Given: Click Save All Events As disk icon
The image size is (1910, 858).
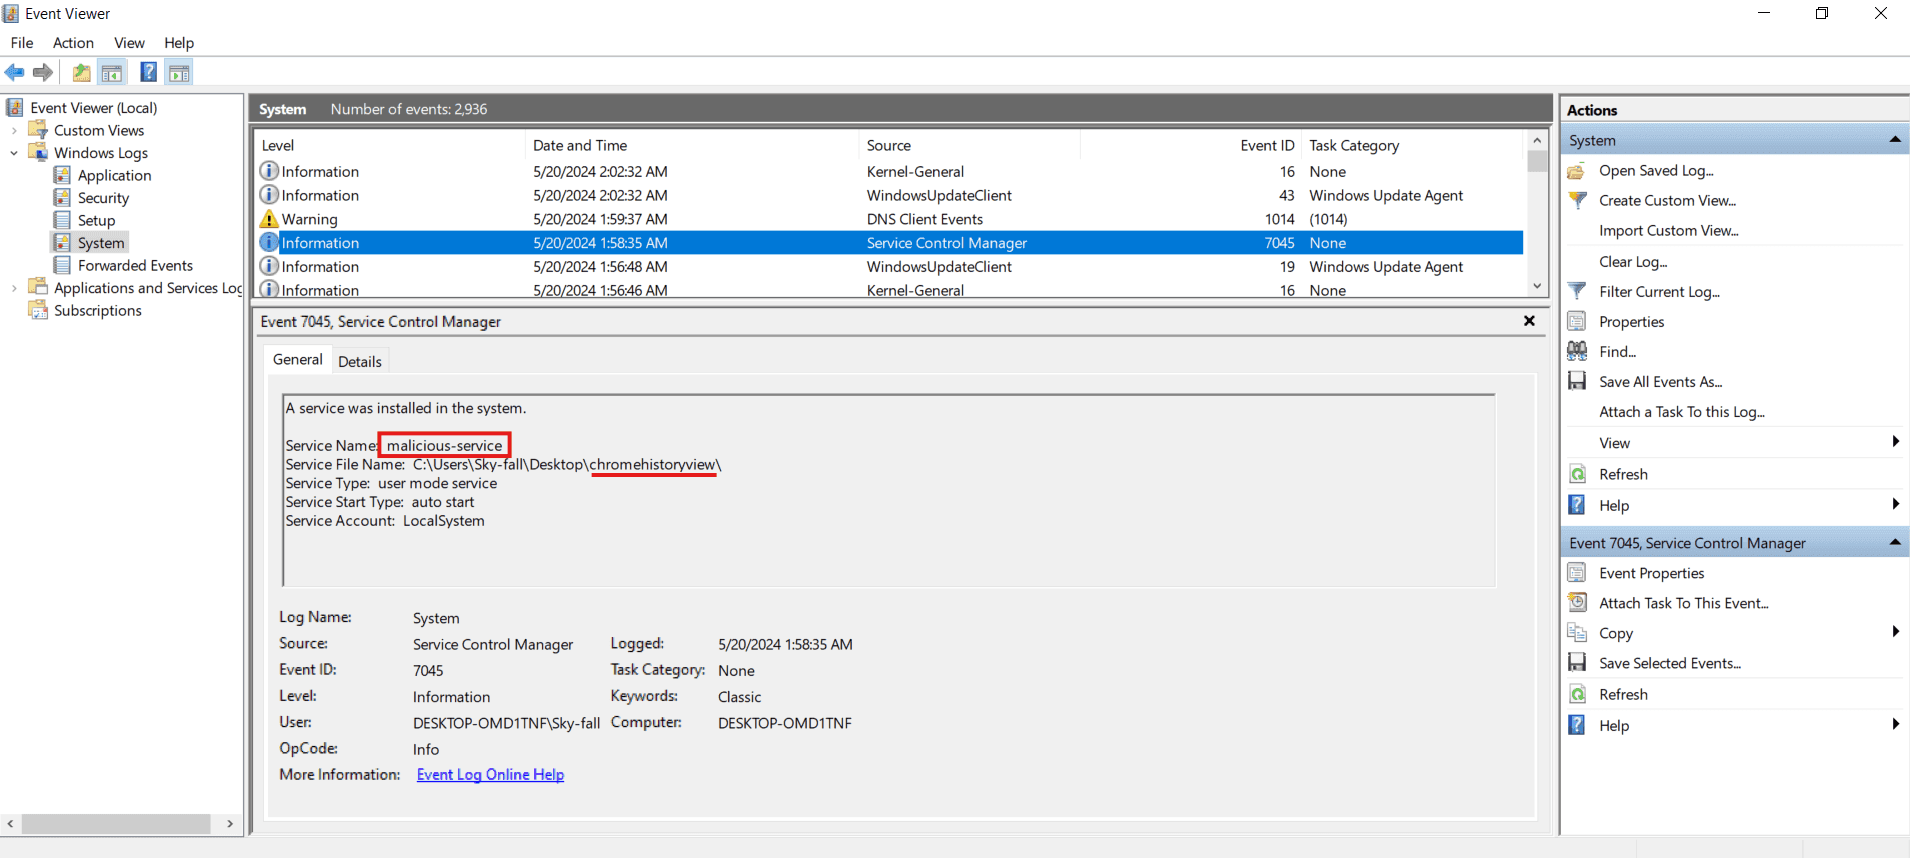Looking at the screenshot, I should tap(1577, 381).
